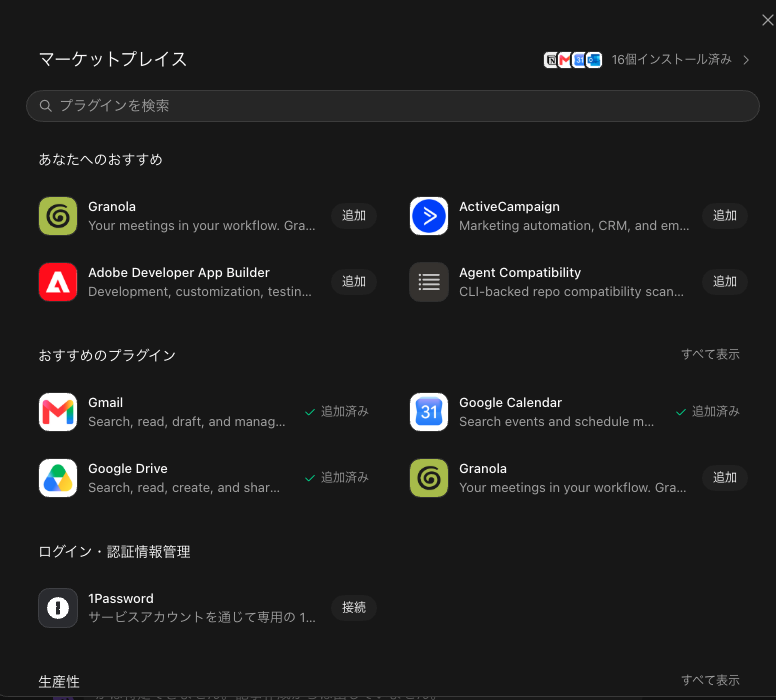This screenshot has height=700, width=776.
Task: Click the Calendar icon in installed plugins
Action: coord(579,60)
